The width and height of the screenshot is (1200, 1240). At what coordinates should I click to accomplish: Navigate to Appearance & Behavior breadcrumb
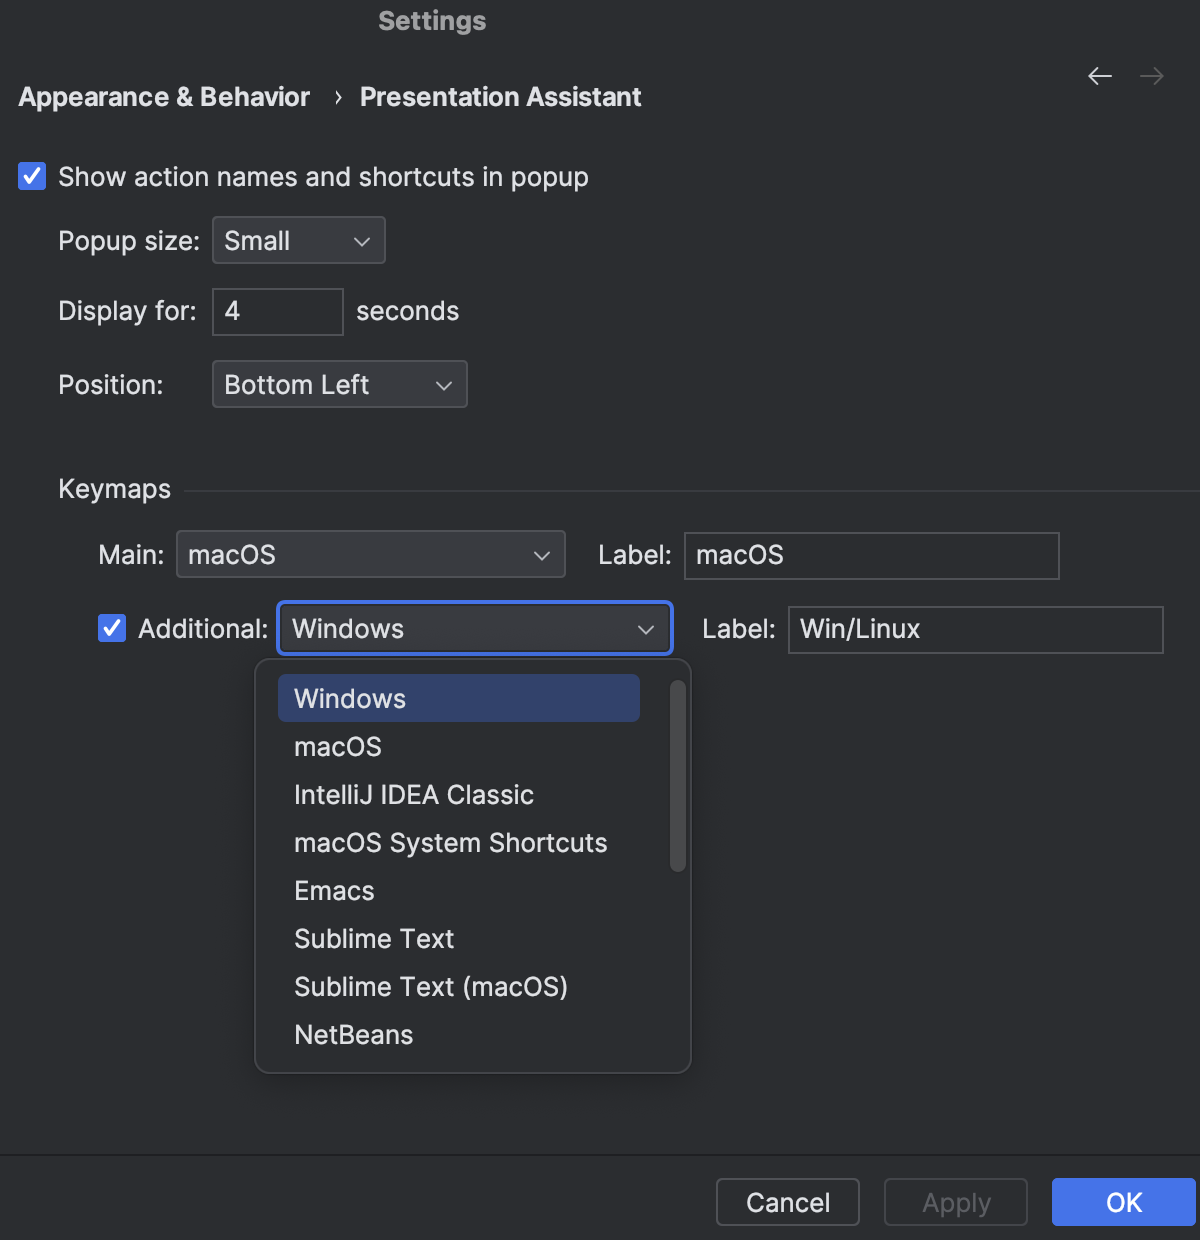[x=163, y=96]
